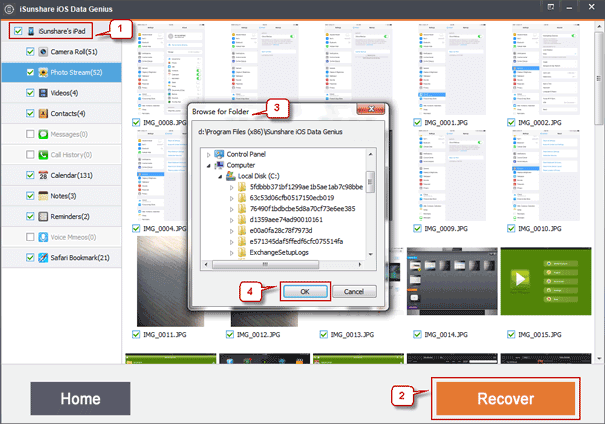The image size is (605, 424).
Task: Select the e00a0fa28c78f7973d folder name
Action: (281, 230)
